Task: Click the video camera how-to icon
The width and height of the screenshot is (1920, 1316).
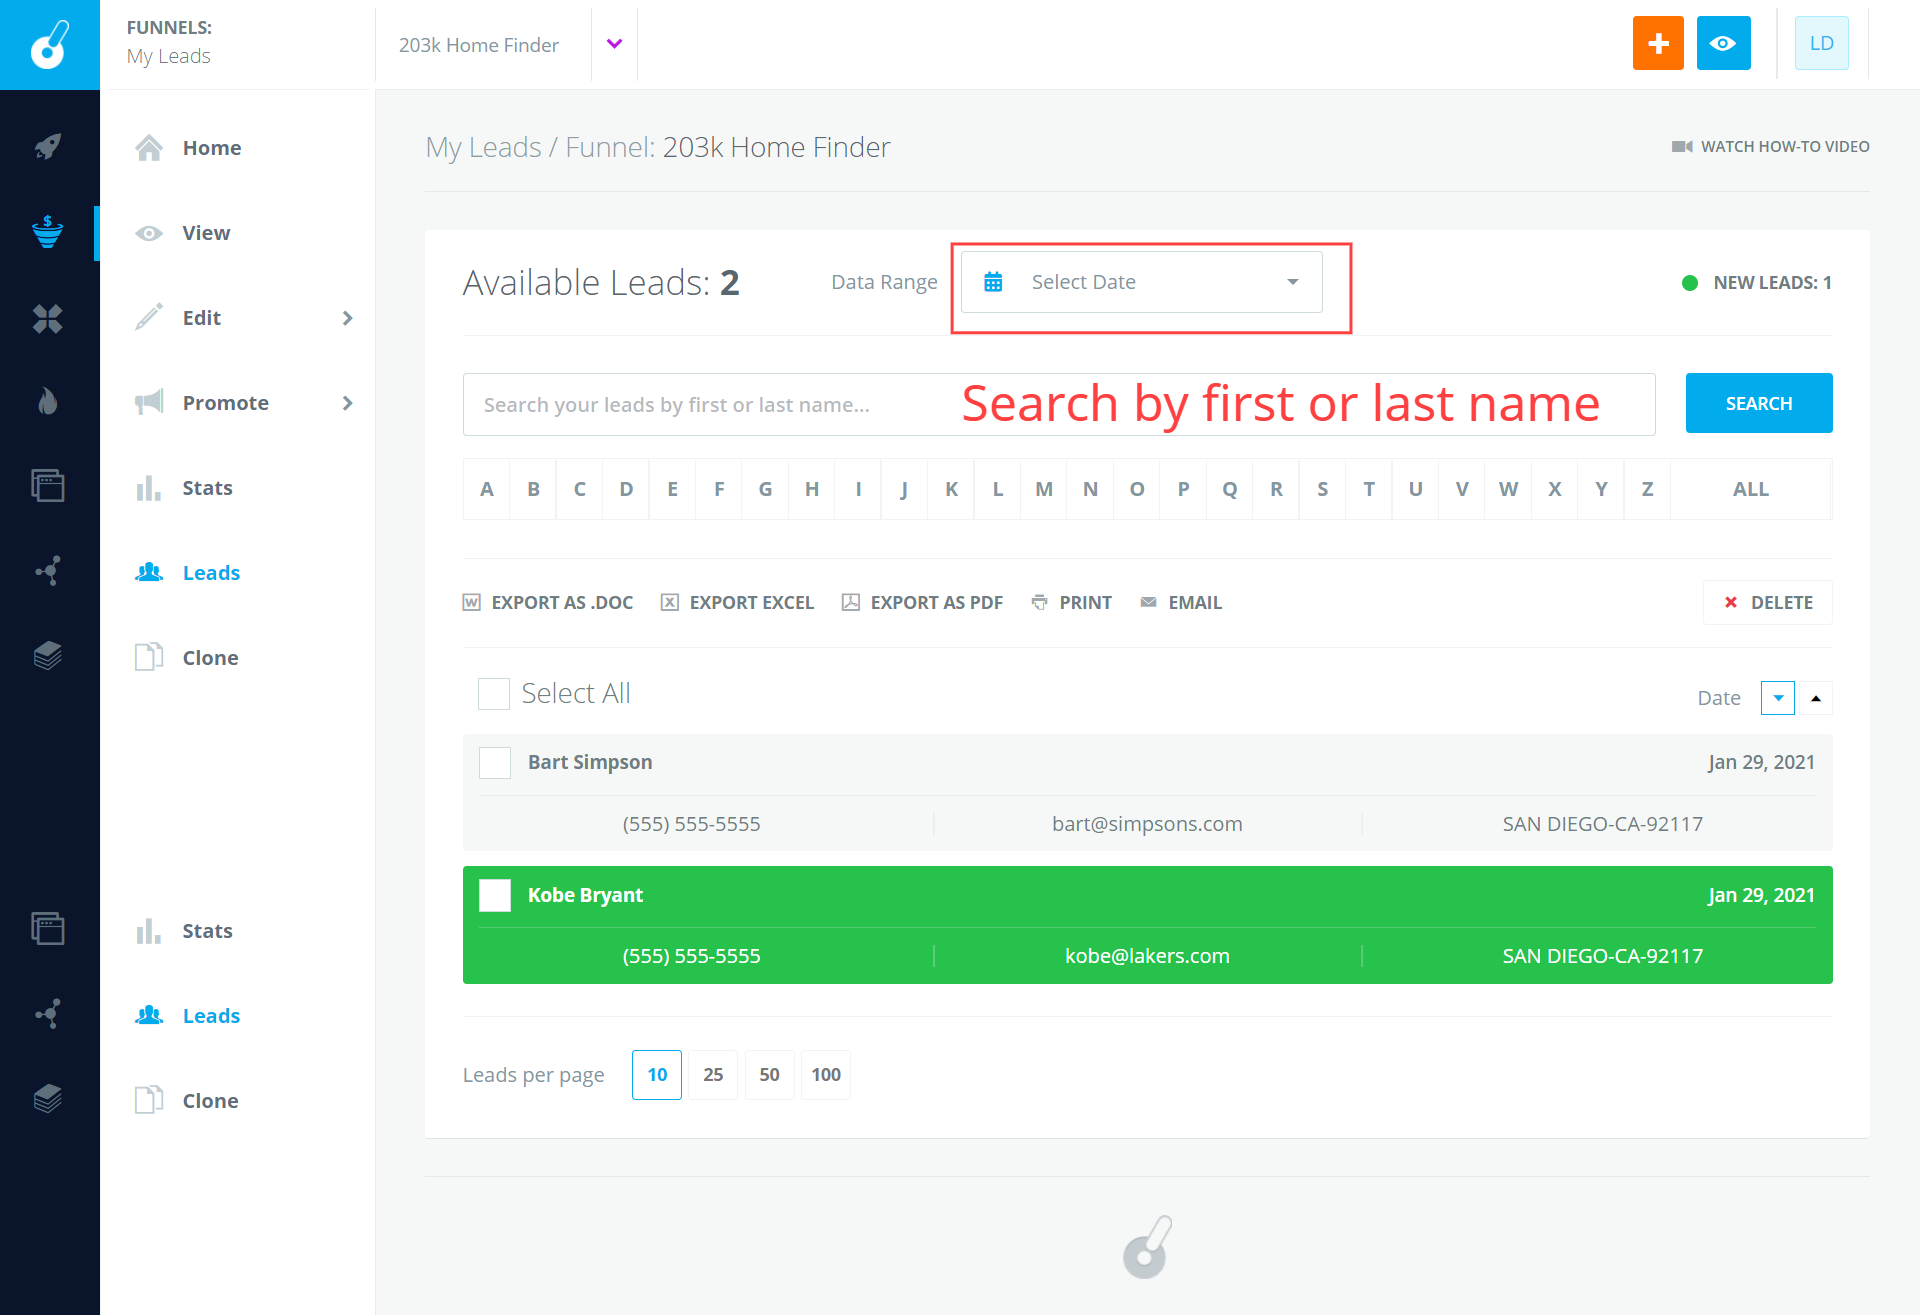Action: point(1682,147)
